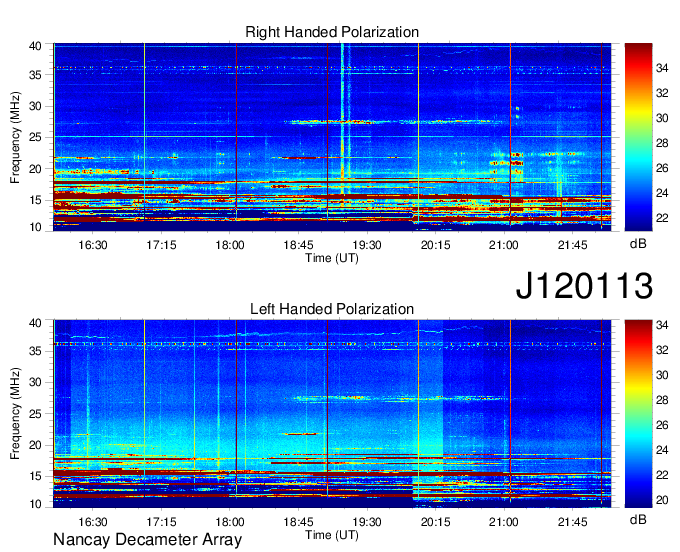The height and width of the screenshot is (552, 680).
Task: Click 24 dB mark on right-handed color bar
Action: (662, 193)
